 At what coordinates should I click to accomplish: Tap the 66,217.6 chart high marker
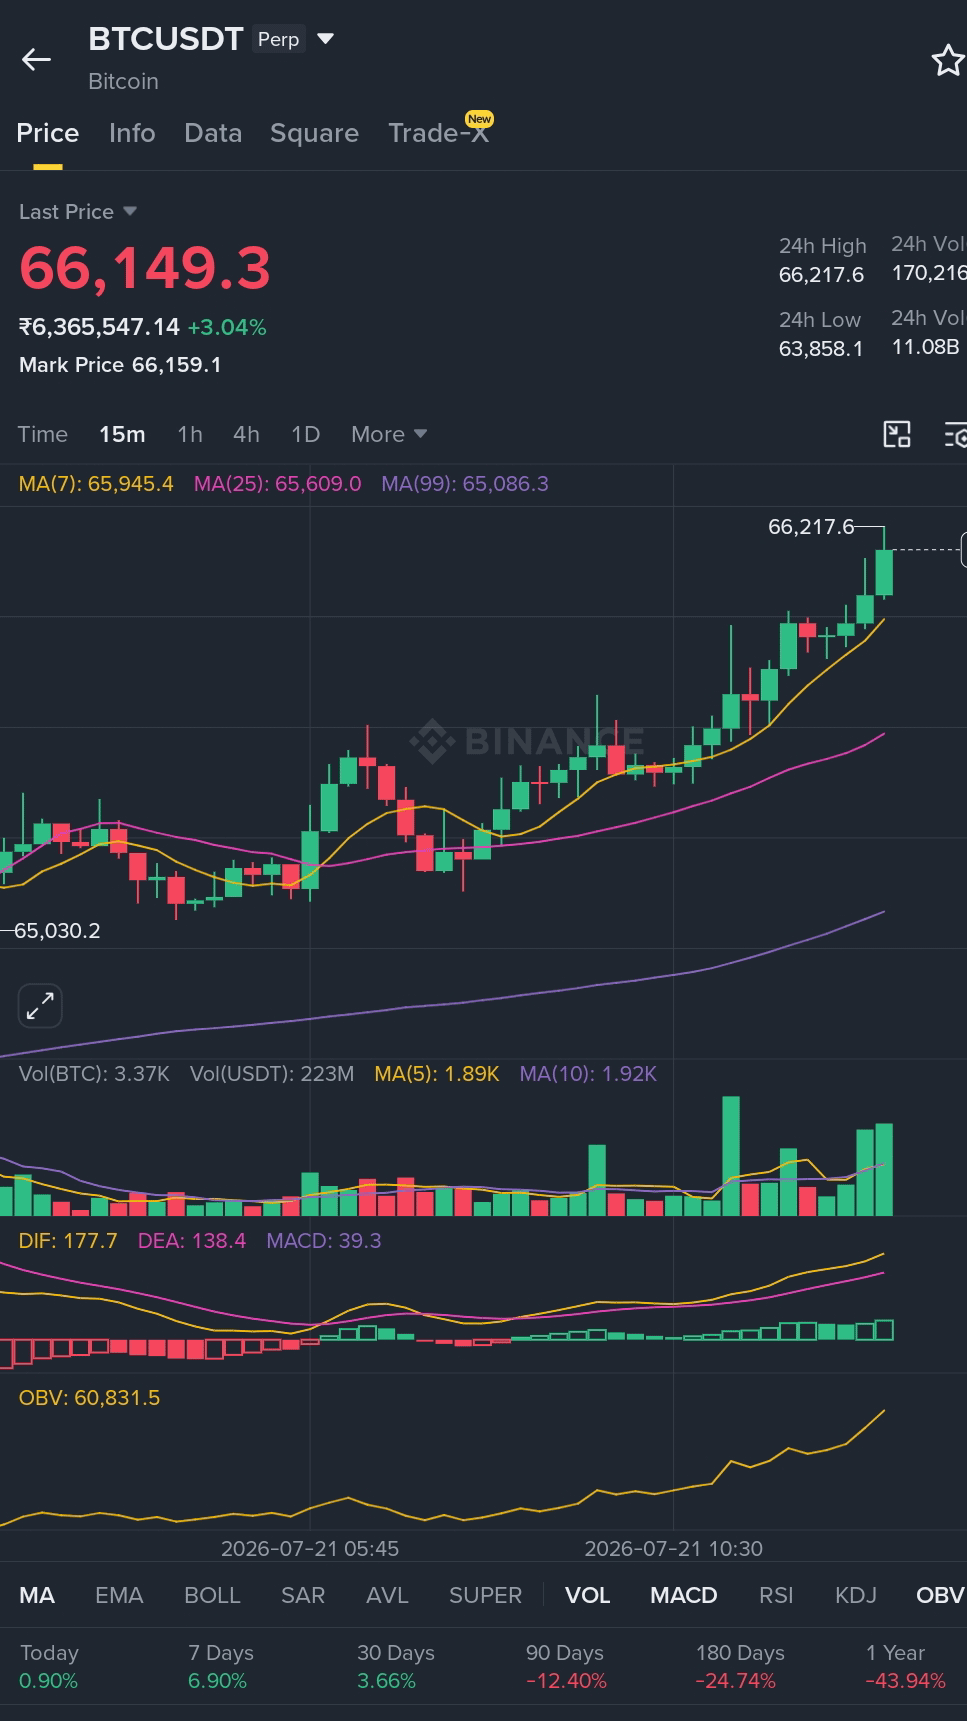click(x=811, y=527)
